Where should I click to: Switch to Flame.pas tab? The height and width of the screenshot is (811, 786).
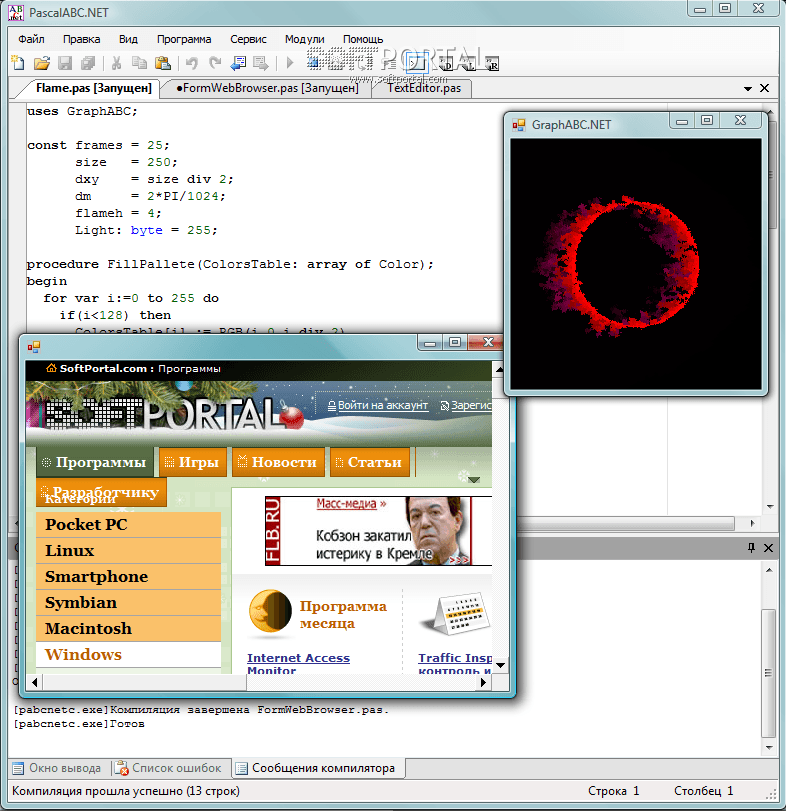[x=93, y=88]
